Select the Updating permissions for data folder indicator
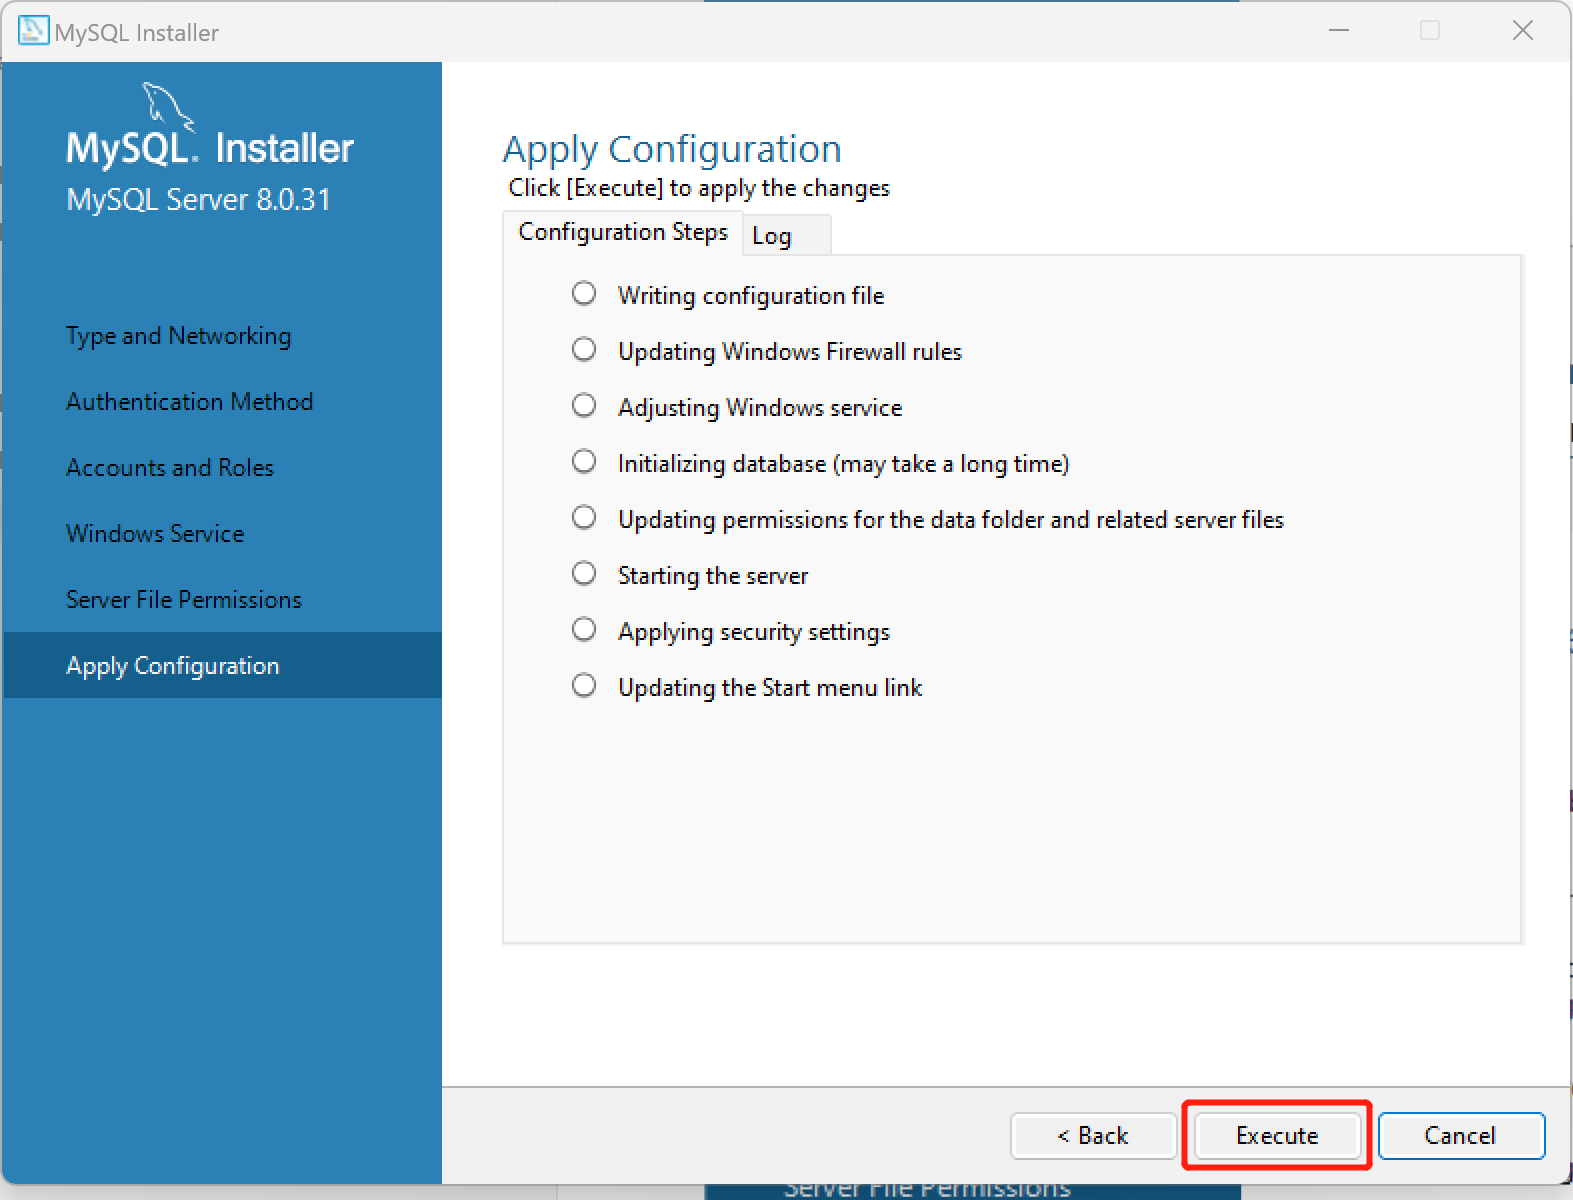 pos(584,517)
